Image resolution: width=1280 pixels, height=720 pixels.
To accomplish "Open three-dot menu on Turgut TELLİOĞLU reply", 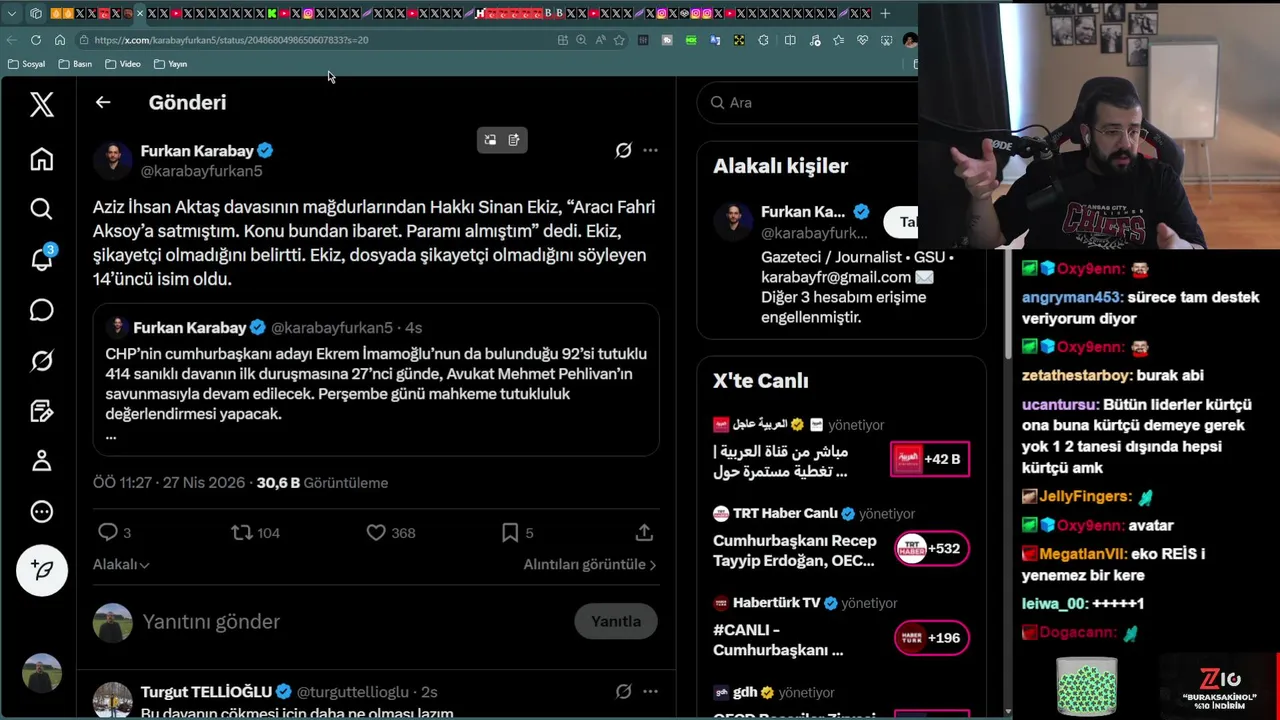I will (650, 691).
